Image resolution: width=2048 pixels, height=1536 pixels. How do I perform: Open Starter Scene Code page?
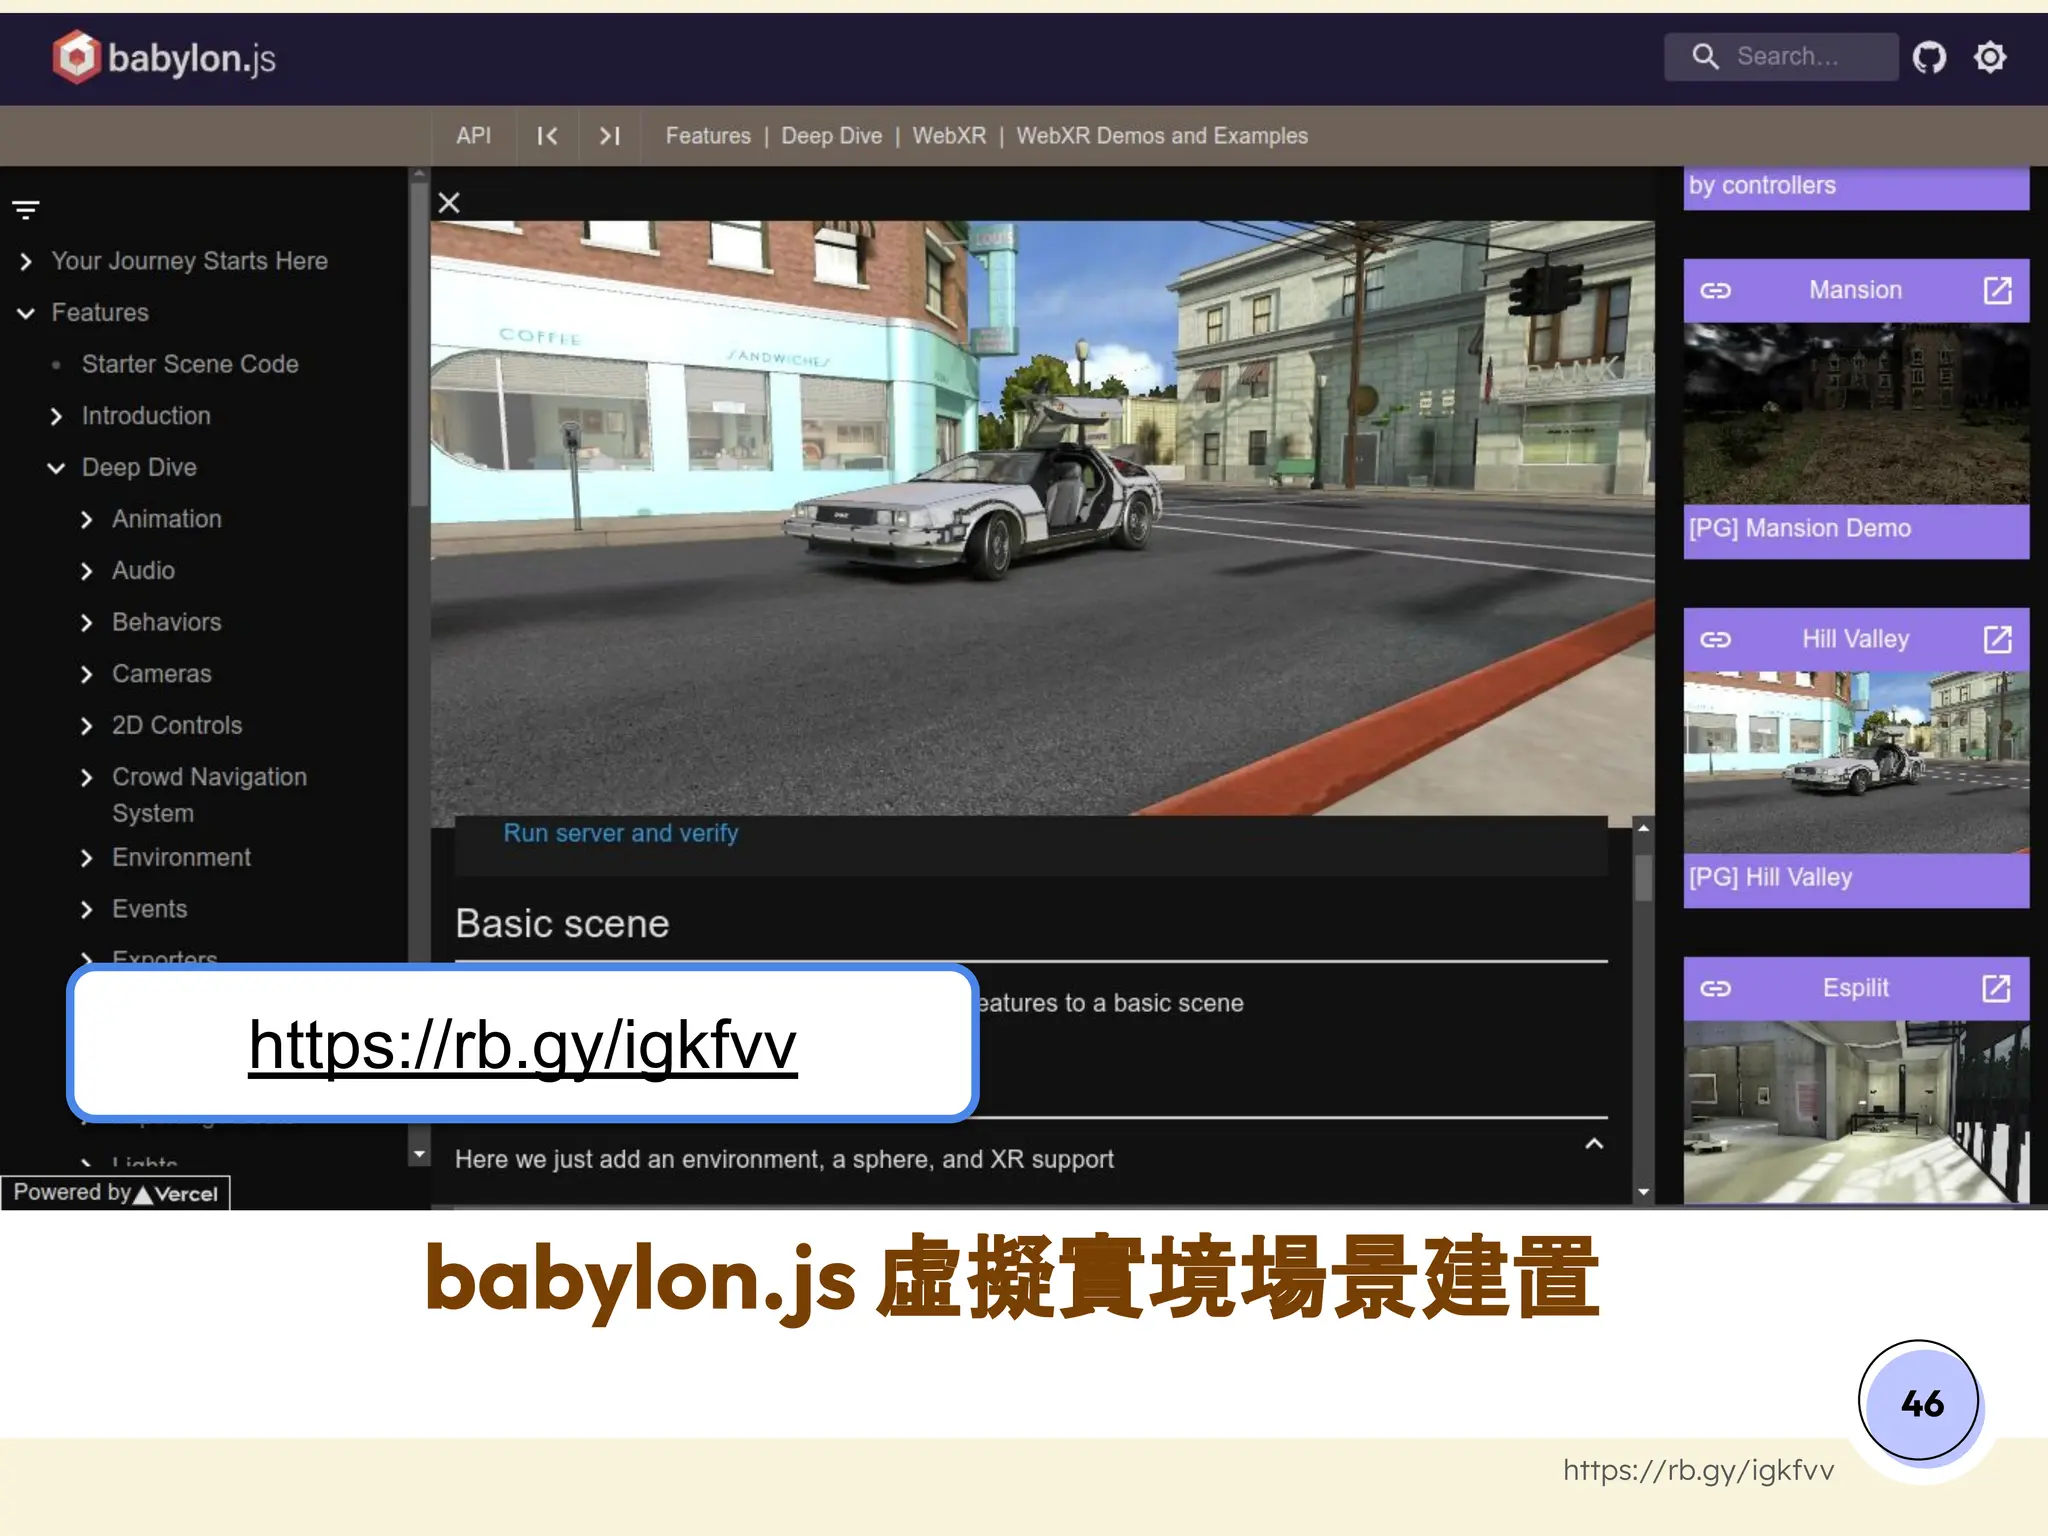point(190,364)
